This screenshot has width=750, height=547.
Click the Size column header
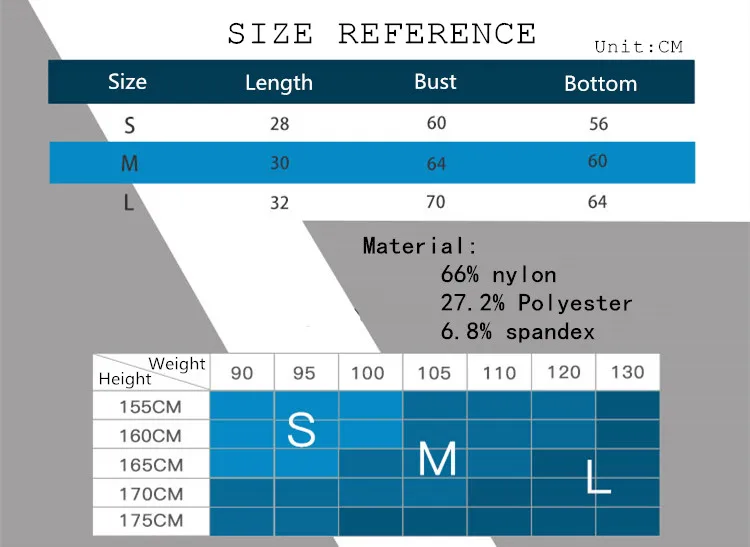click(127, 82)
